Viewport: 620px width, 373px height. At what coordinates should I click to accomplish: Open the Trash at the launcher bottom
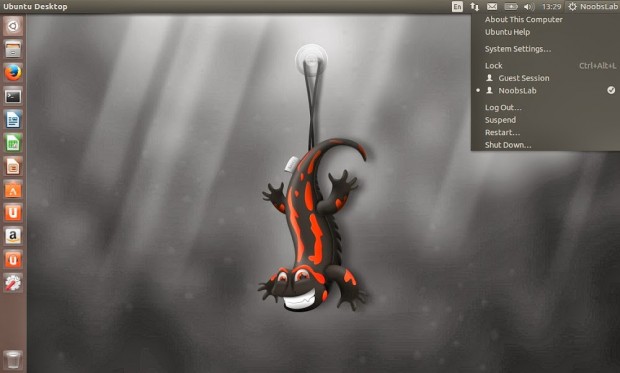pyautogui.click(x=13, y=359)
